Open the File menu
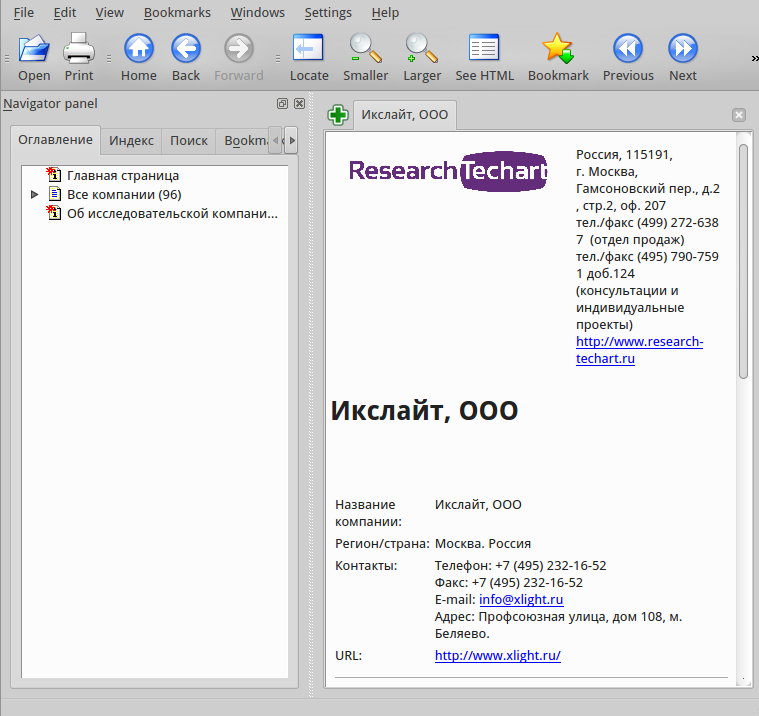 click(x=24, y=13)
